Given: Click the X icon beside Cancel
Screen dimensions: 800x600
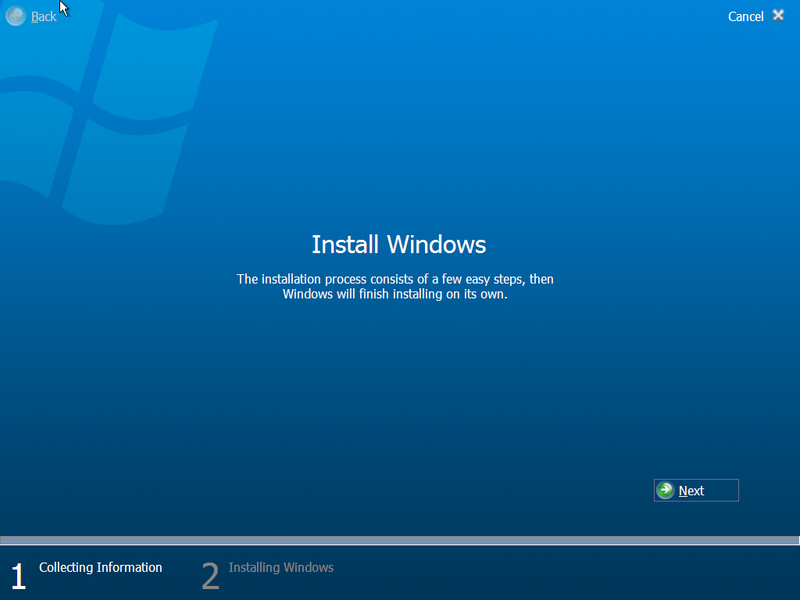Looking at the screenshot, I should click(x=778, y=15).
